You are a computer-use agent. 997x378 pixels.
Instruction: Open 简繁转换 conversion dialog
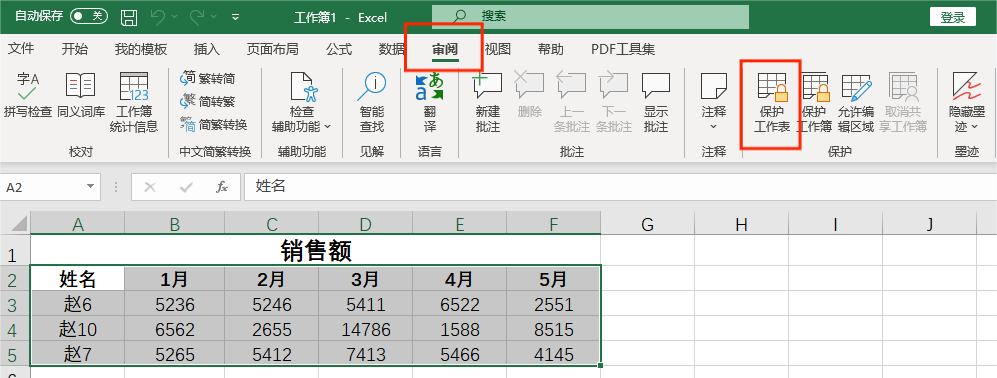214,124
